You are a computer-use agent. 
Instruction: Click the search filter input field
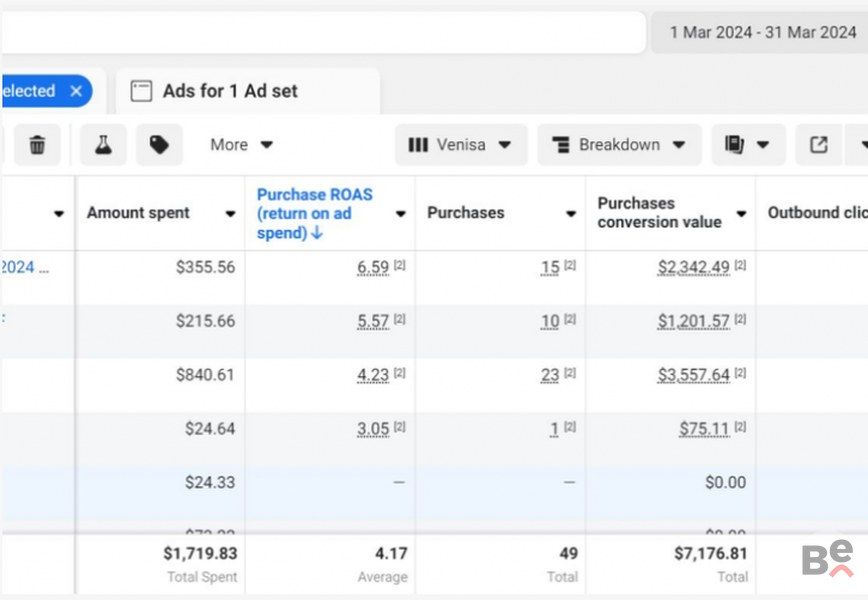(320, 32)
